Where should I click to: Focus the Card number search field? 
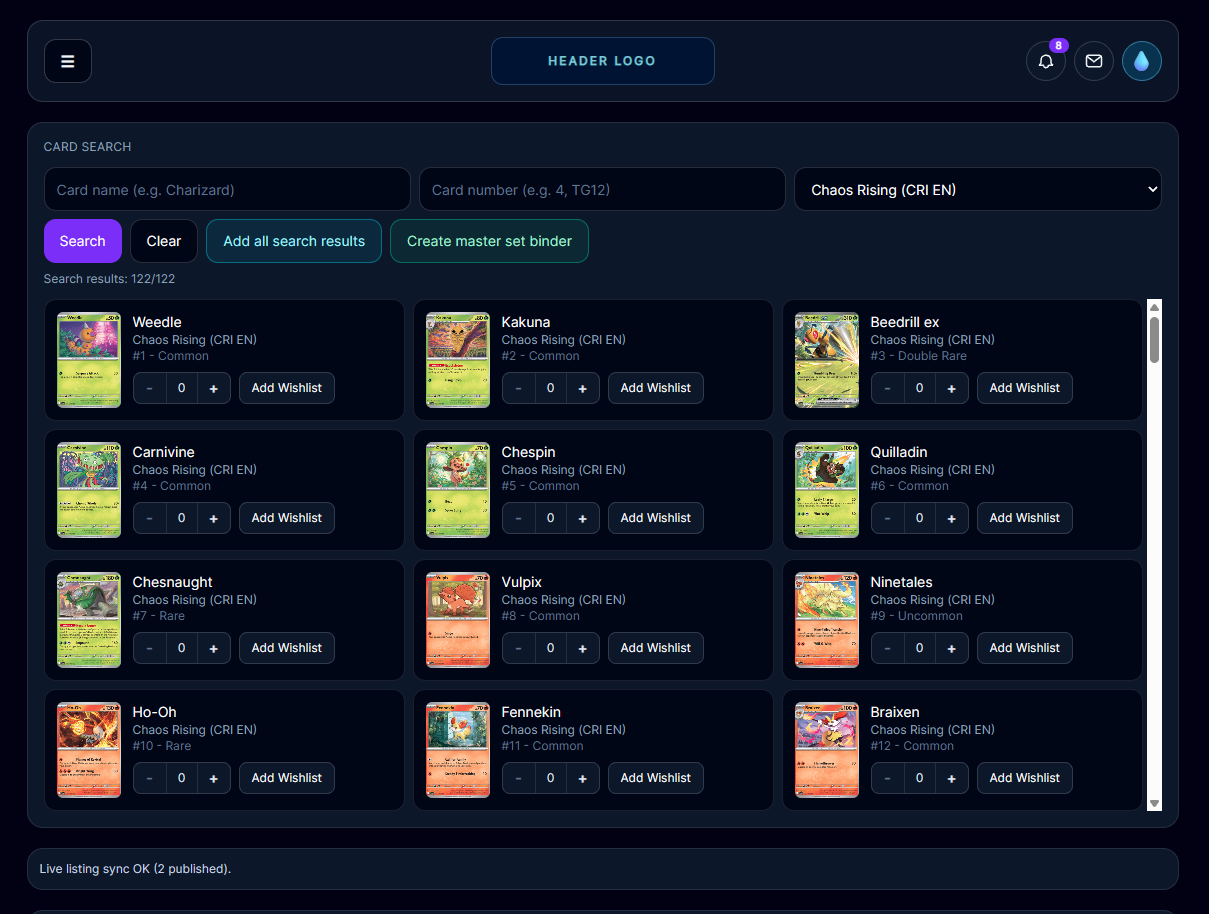[602, 189]
